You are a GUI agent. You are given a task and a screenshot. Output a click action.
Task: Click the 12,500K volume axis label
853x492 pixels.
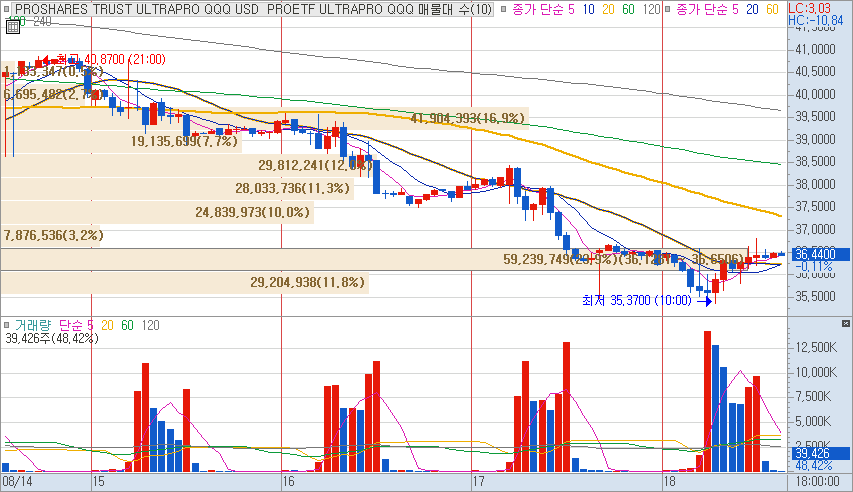pos(815,347)
